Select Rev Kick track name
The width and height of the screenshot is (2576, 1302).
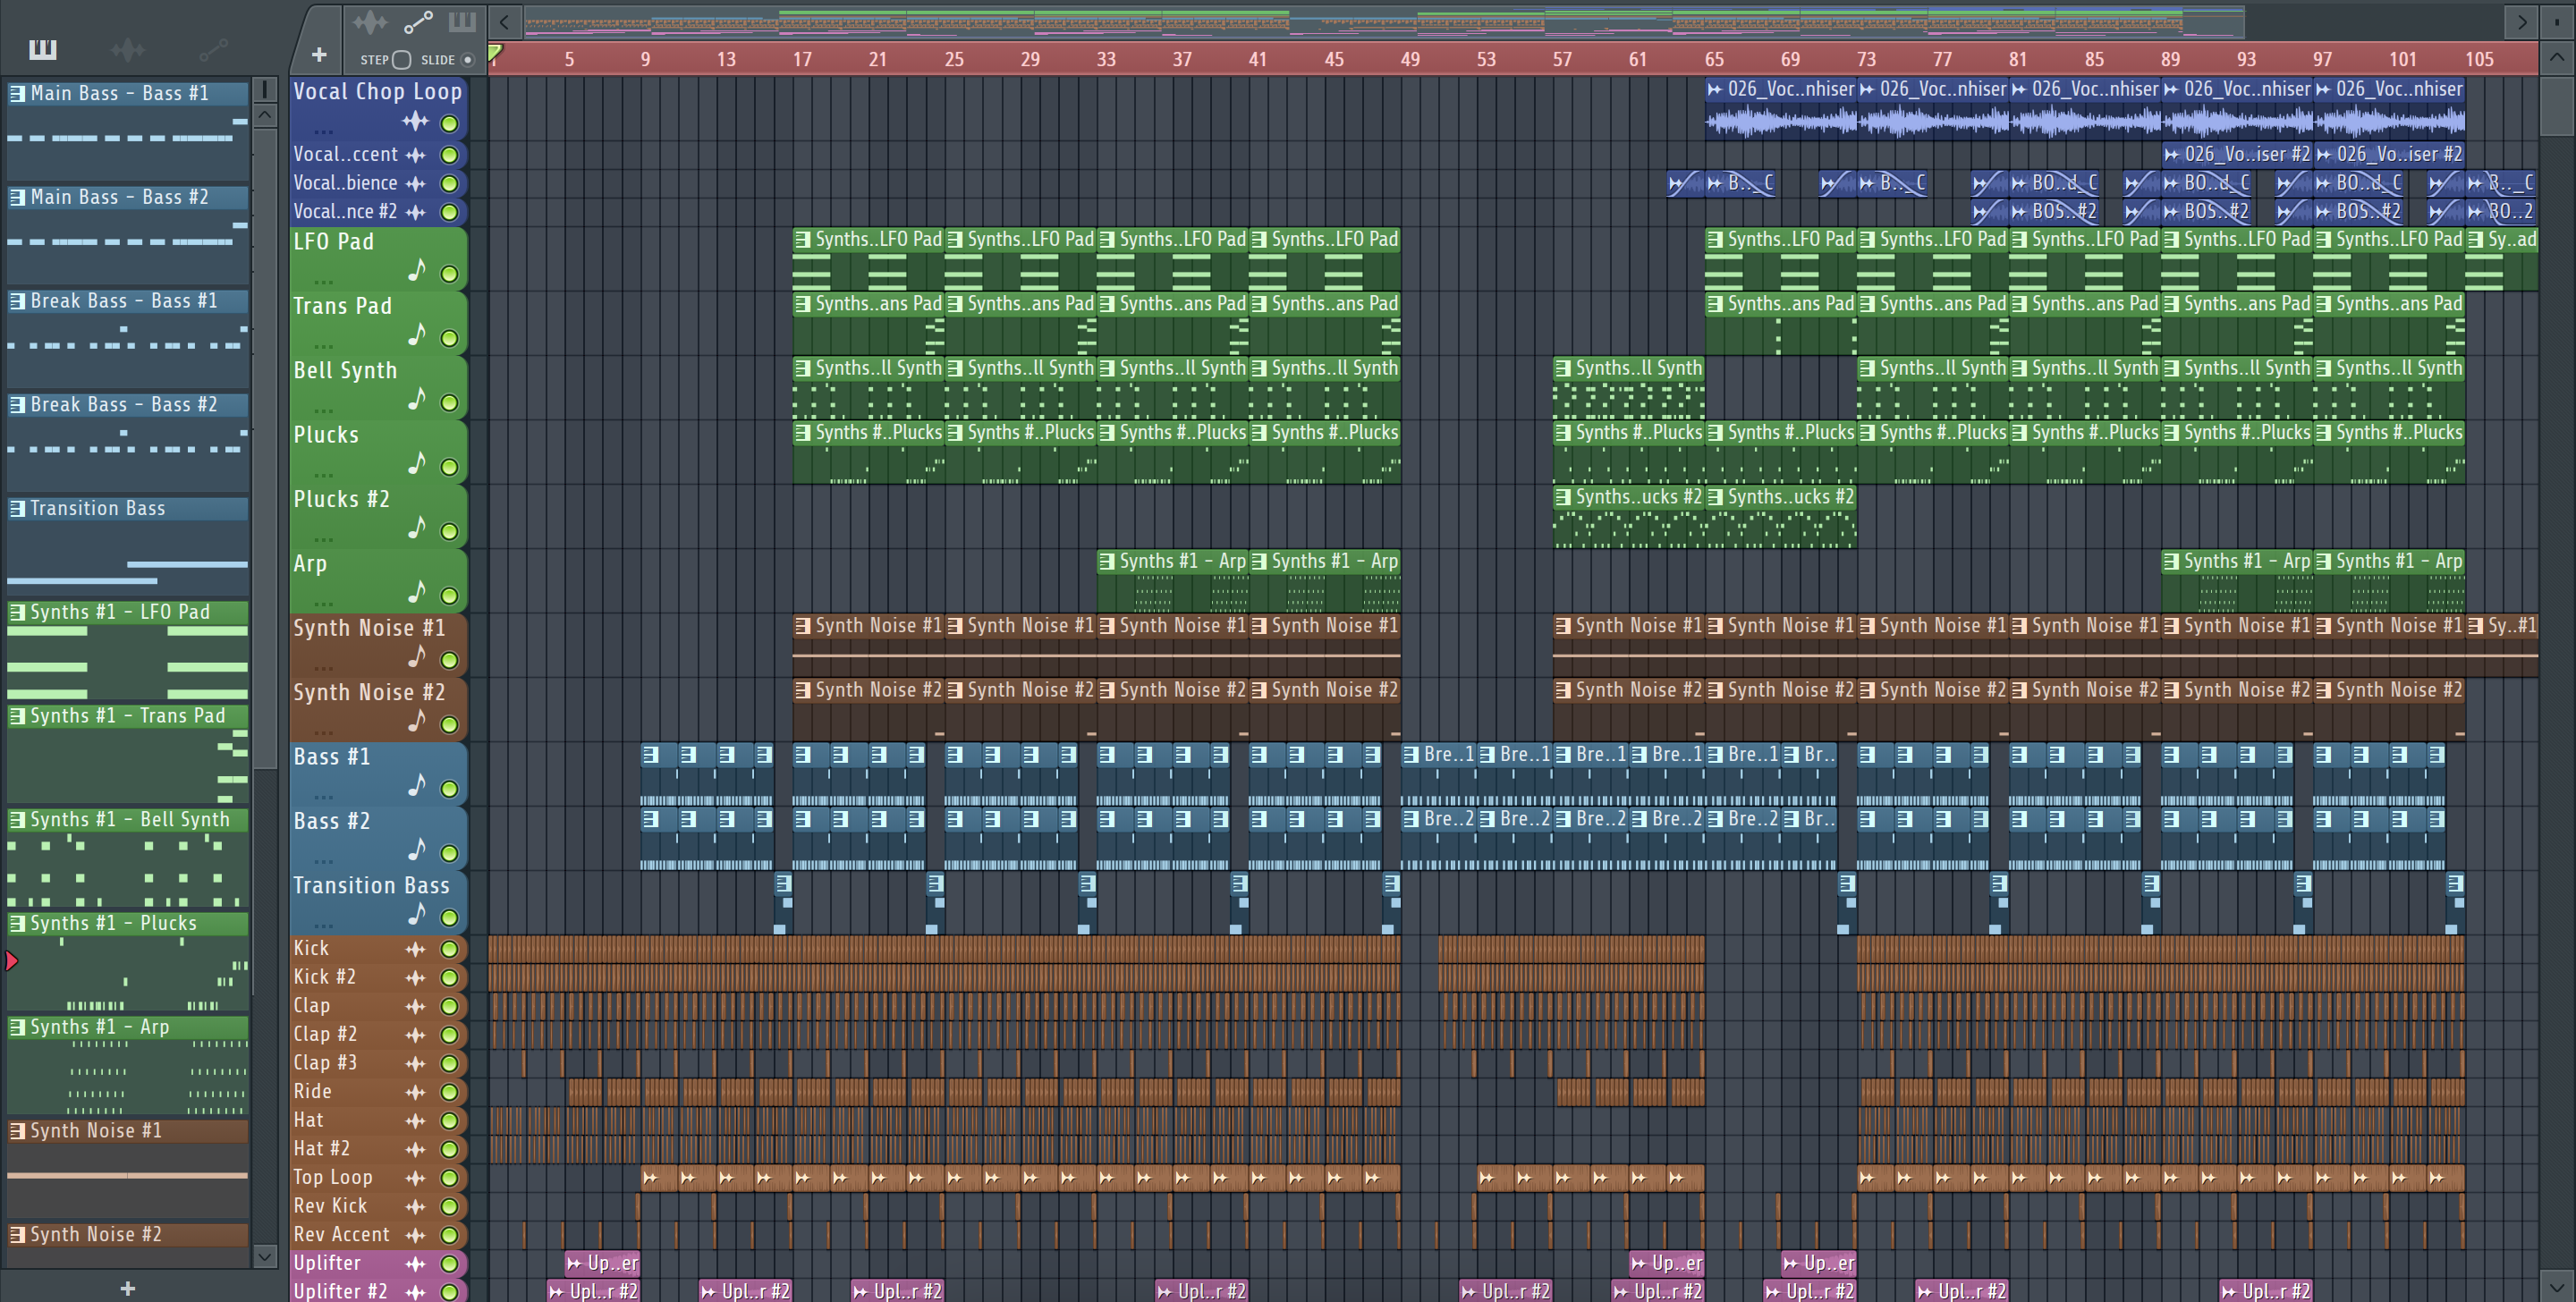point(330,1206)
